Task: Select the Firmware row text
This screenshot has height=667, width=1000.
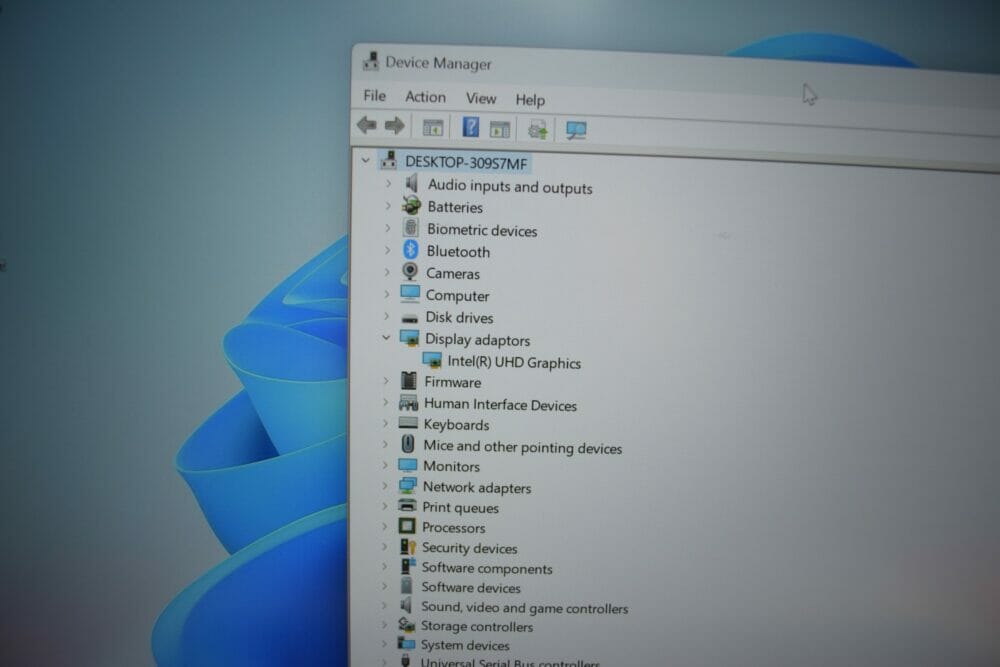Action: 453,382
